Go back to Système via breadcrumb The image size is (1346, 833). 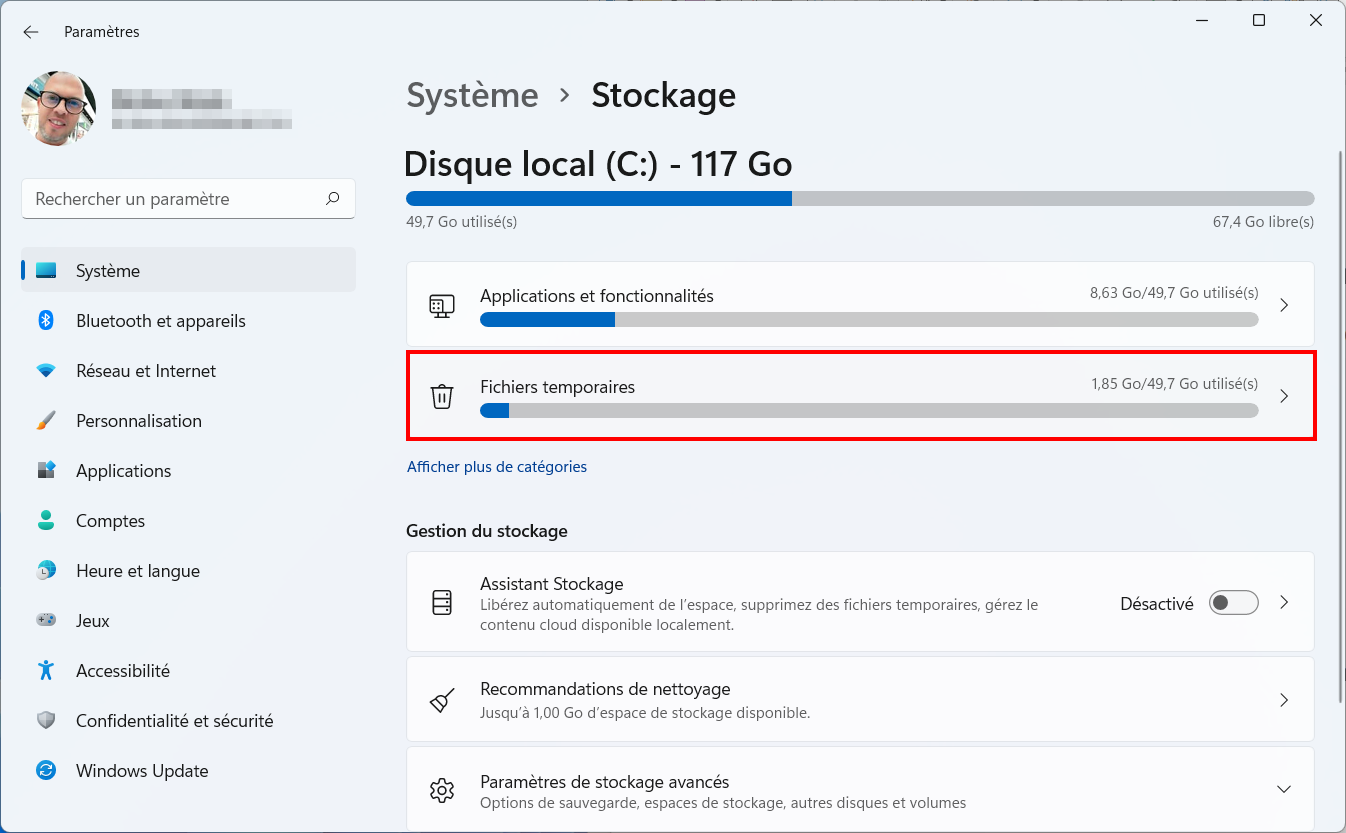coord(472,96)
